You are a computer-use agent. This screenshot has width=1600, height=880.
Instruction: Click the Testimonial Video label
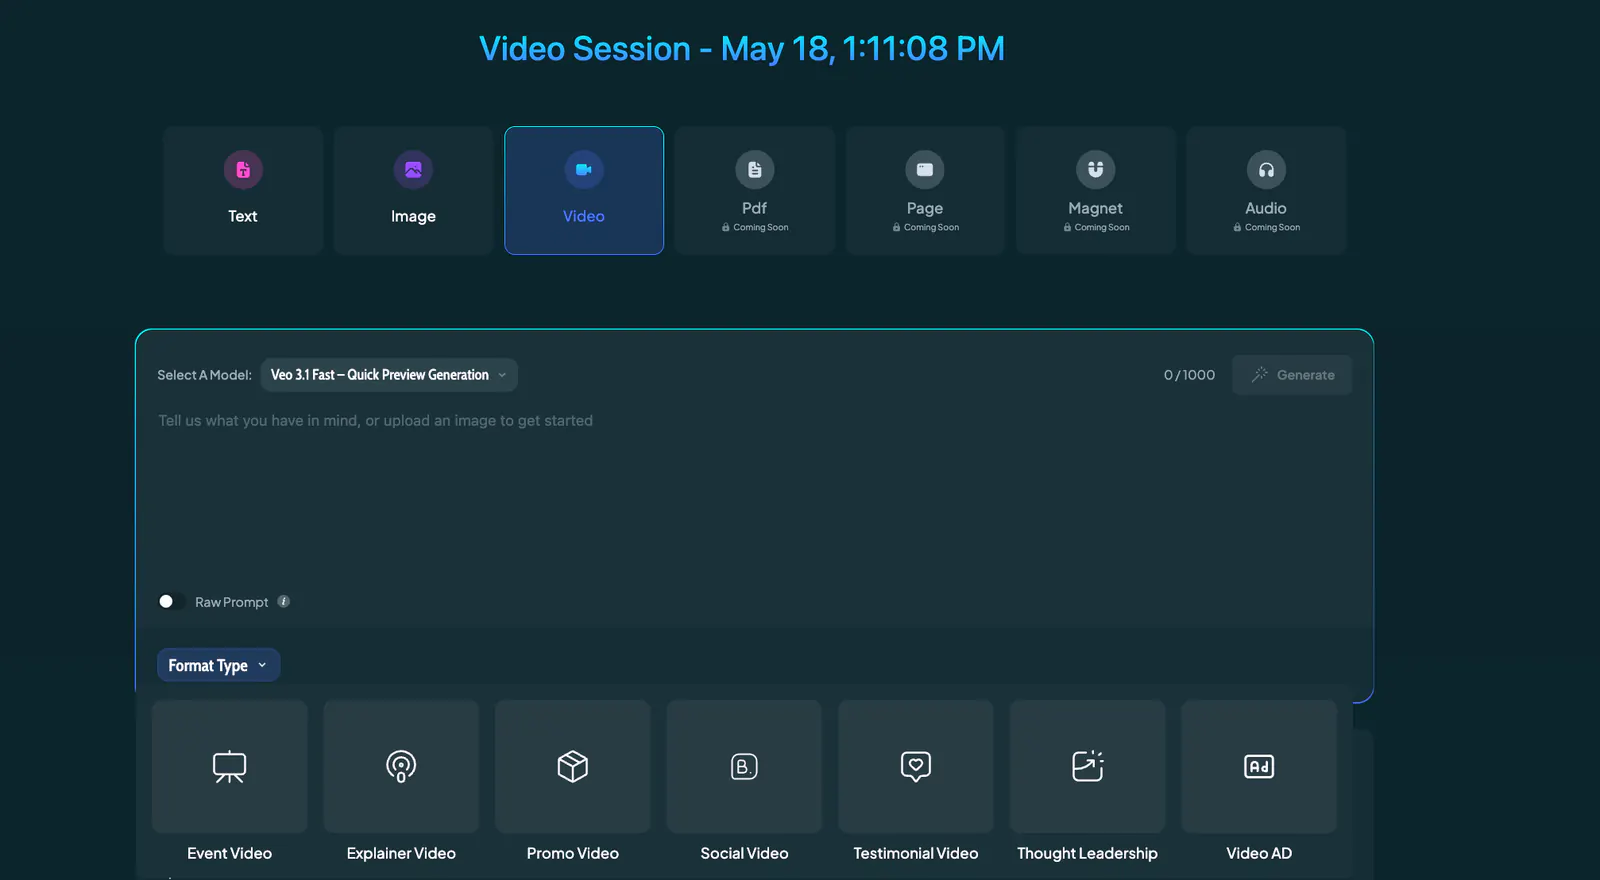pyautogui.click(x=916, y=853)
